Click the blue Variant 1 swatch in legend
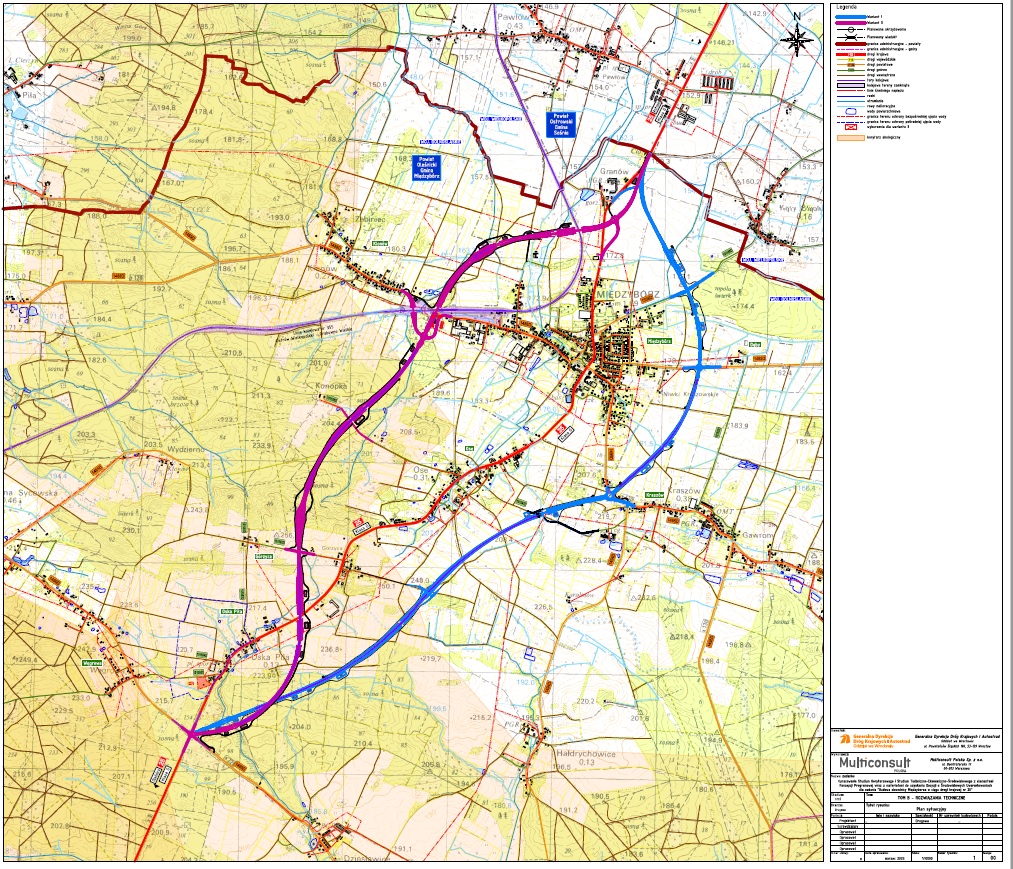The image size is (1013, 869). [x=850, y=19]
